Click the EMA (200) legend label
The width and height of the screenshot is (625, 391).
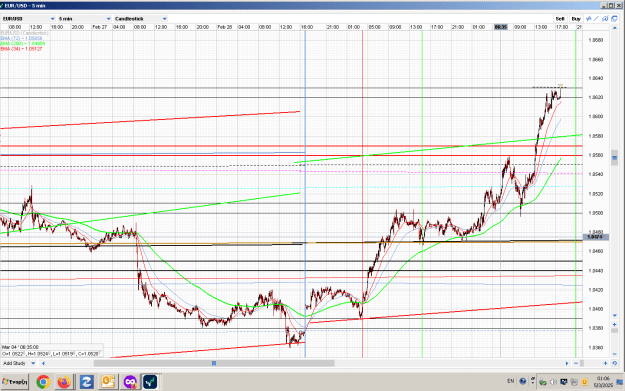click(23, 43)
